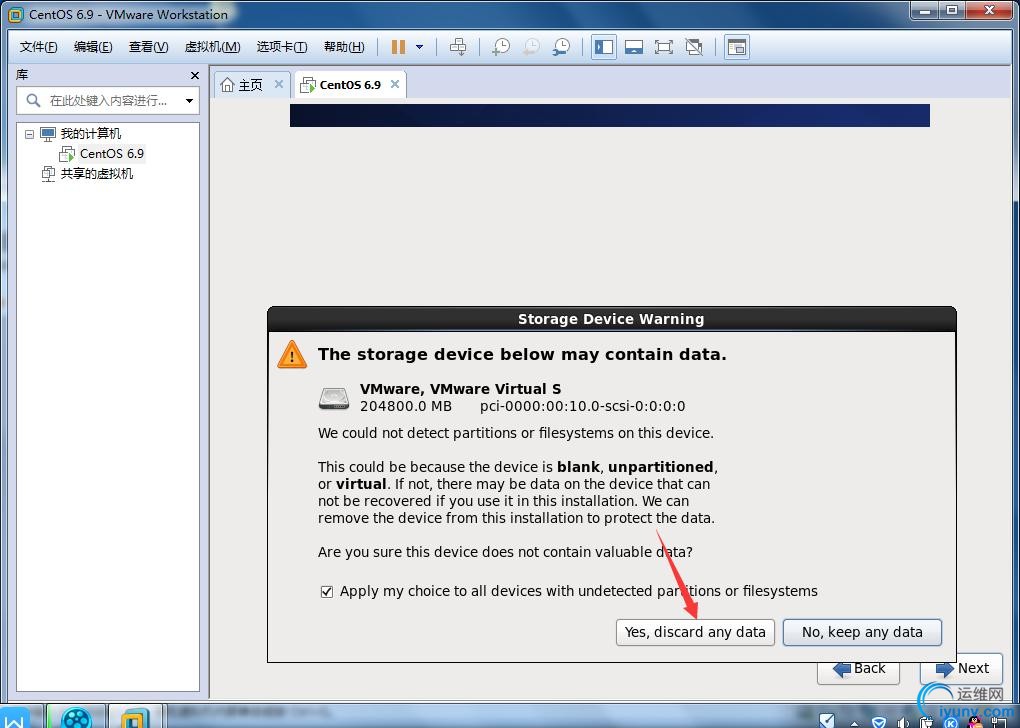Click the volume speaker tray icon
1020x728 pixels.
(x=903, y=722)
